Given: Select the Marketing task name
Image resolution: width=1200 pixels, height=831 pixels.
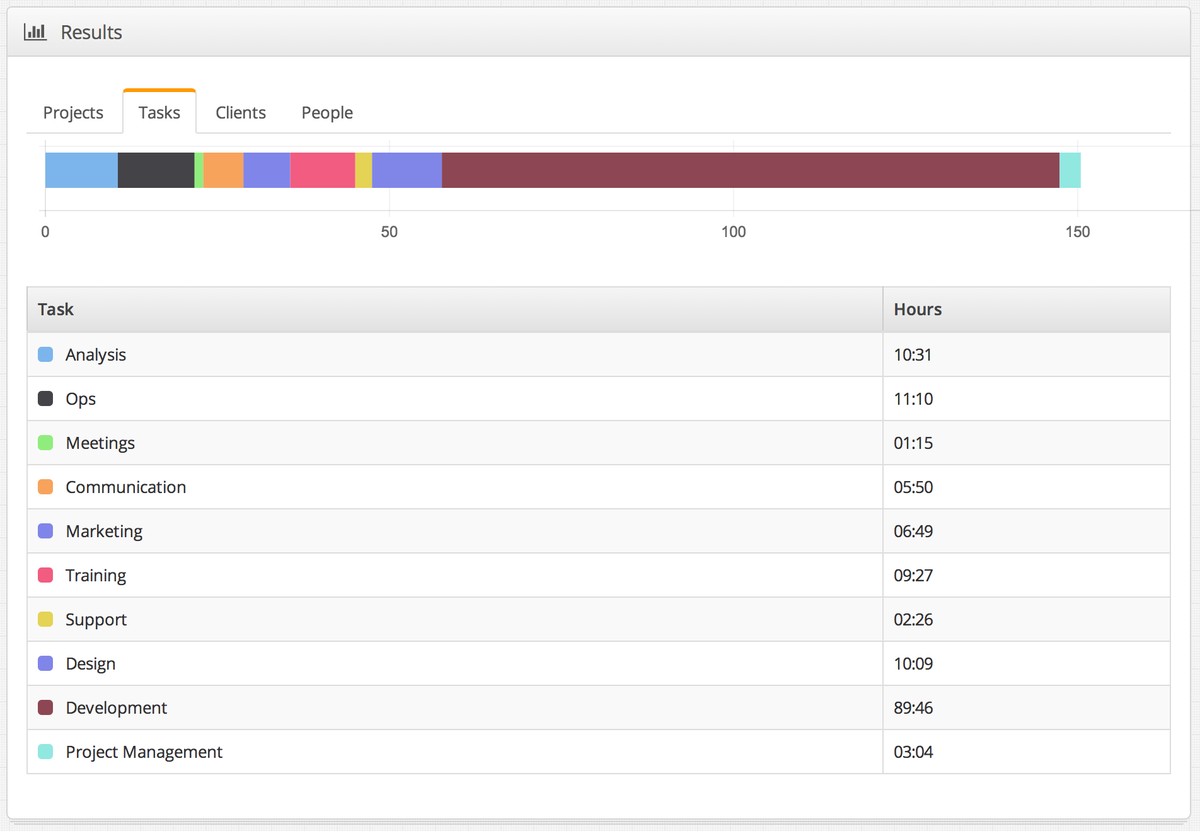Looking at the screenshot, I should 104,531.
